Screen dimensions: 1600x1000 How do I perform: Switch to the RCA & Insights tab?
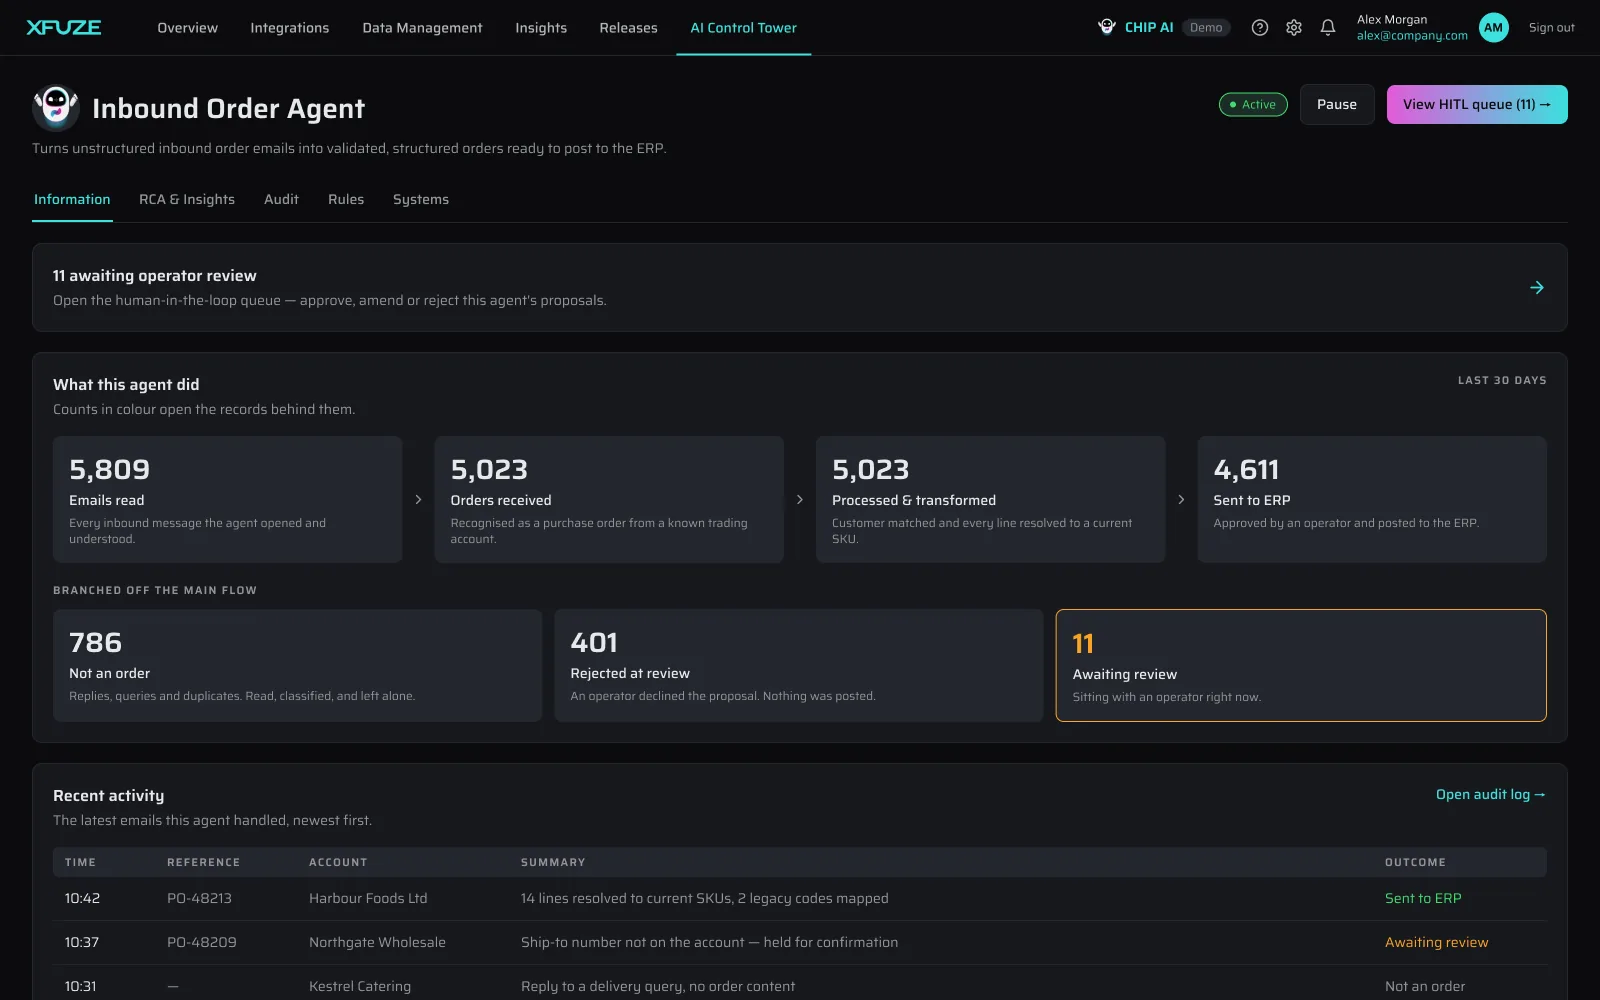(187, 199)
